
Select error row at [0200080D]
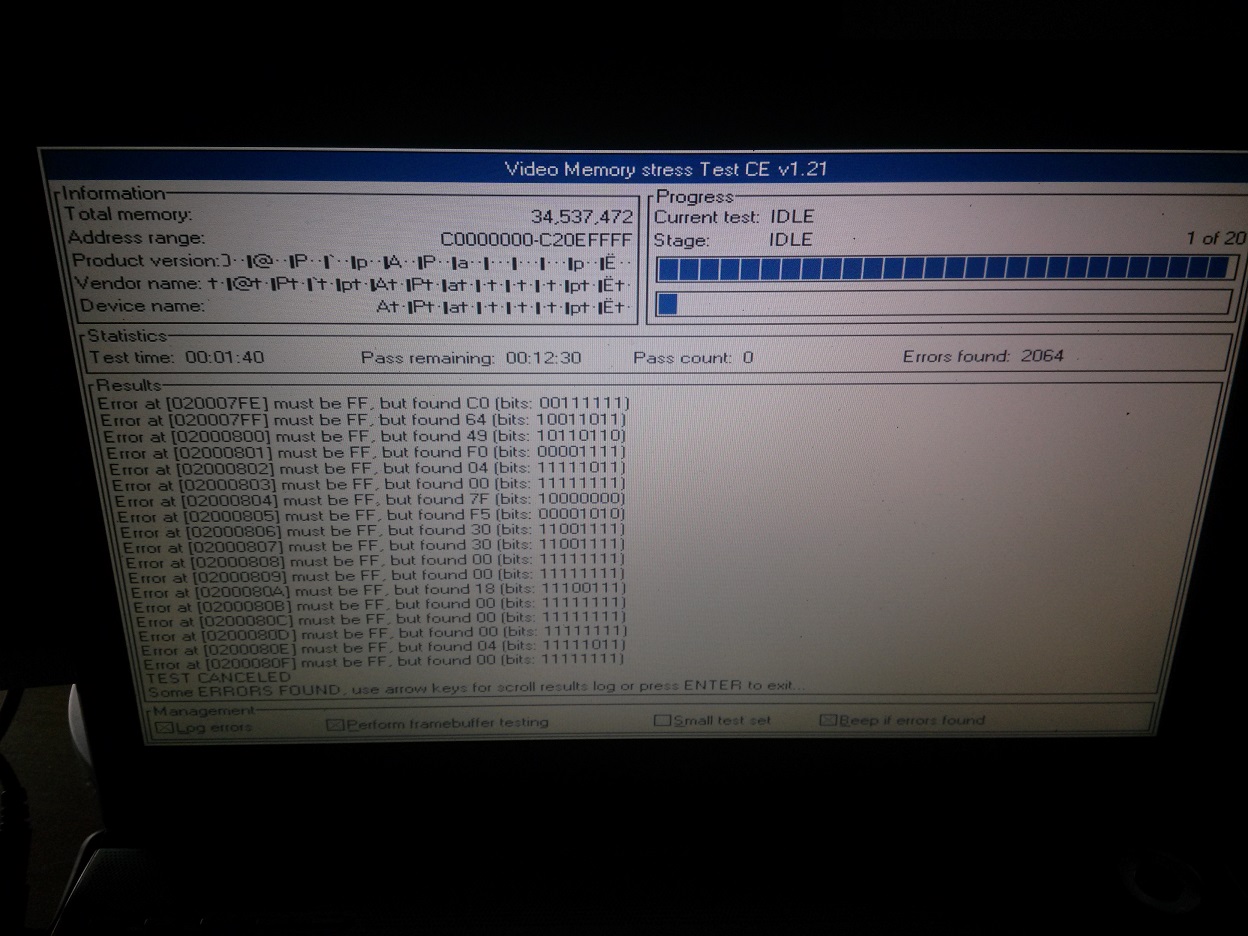[383, 634]
